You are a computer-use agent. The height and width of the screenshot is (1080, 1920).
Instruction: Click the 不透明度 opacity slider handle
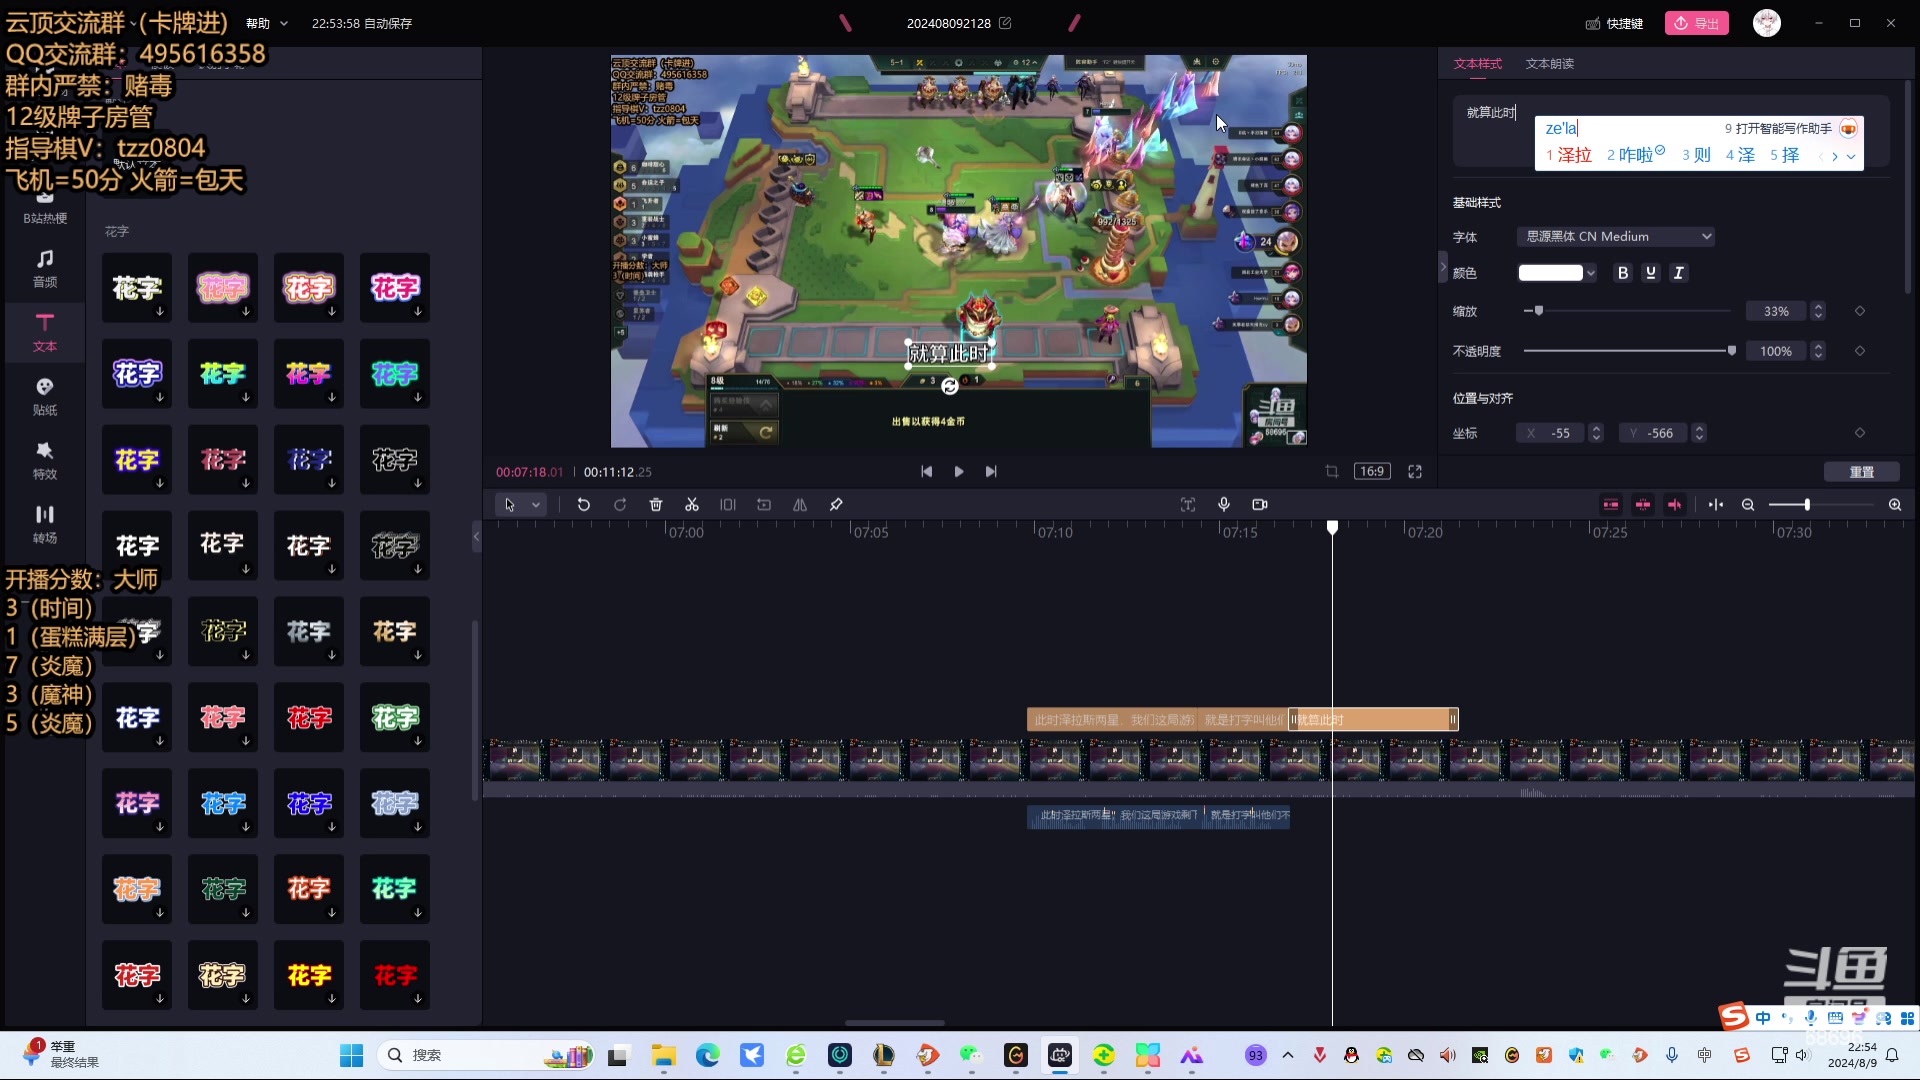click(1732, 351)
